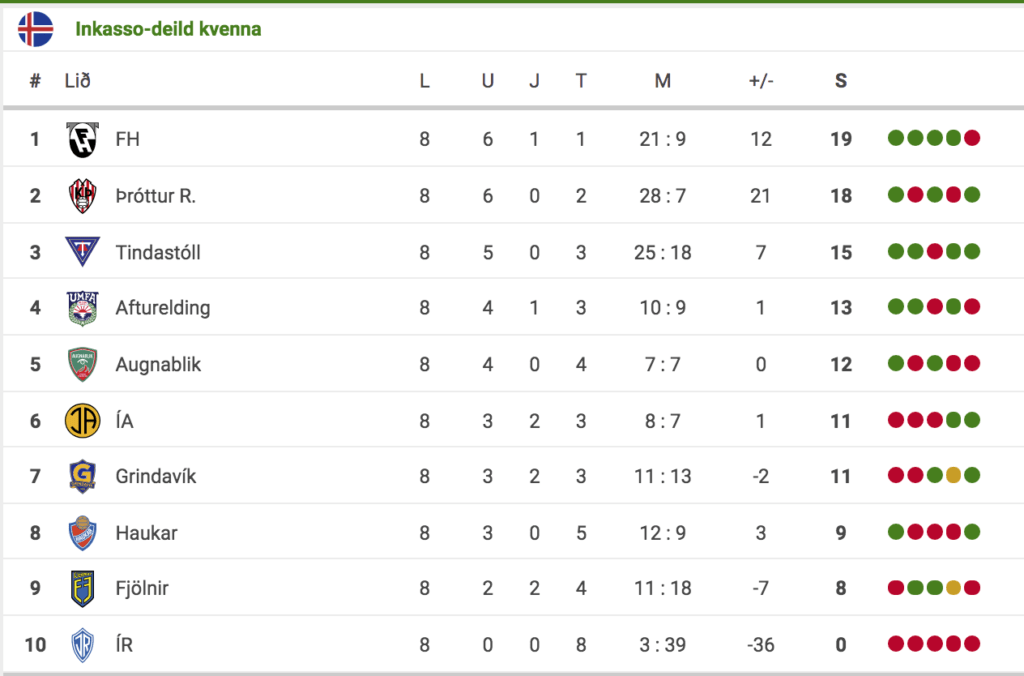Viewport: 1024px width, 676px height.
Task: Click FH's latest red form dot
Action: coord(972,138)
